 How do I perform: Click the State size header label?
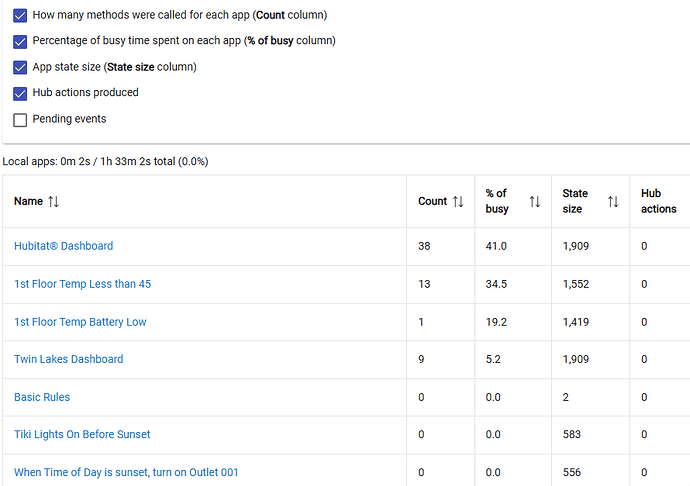575,201
